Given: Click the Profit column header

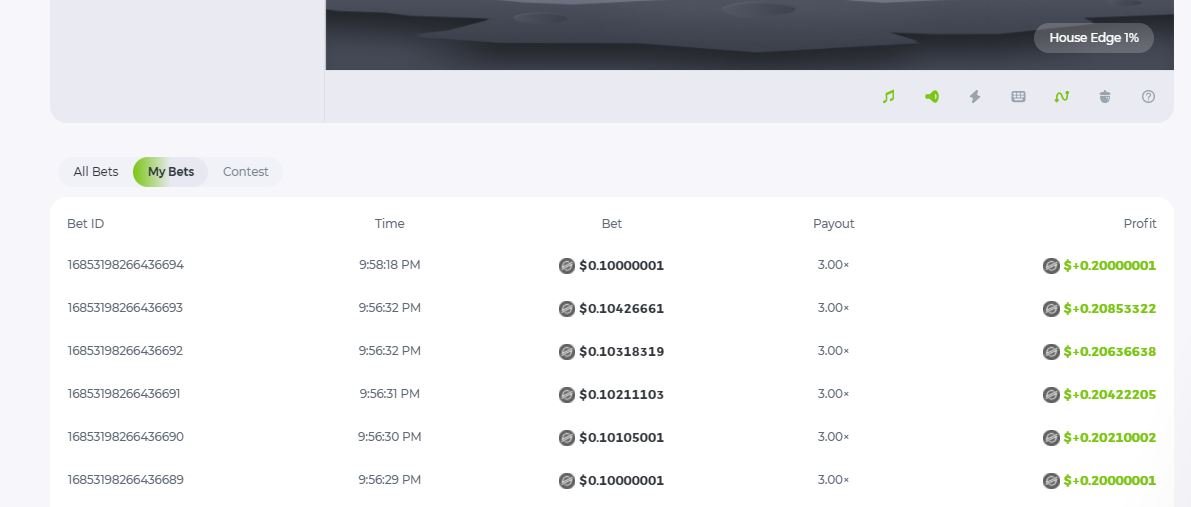Looking at the screenshot, I should point(1139,224).
